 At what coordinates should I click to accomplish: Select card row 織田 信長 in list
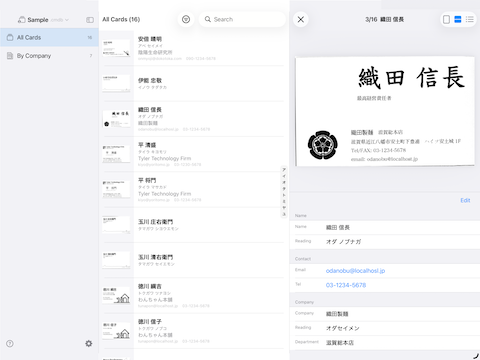[x=194, y=119]
